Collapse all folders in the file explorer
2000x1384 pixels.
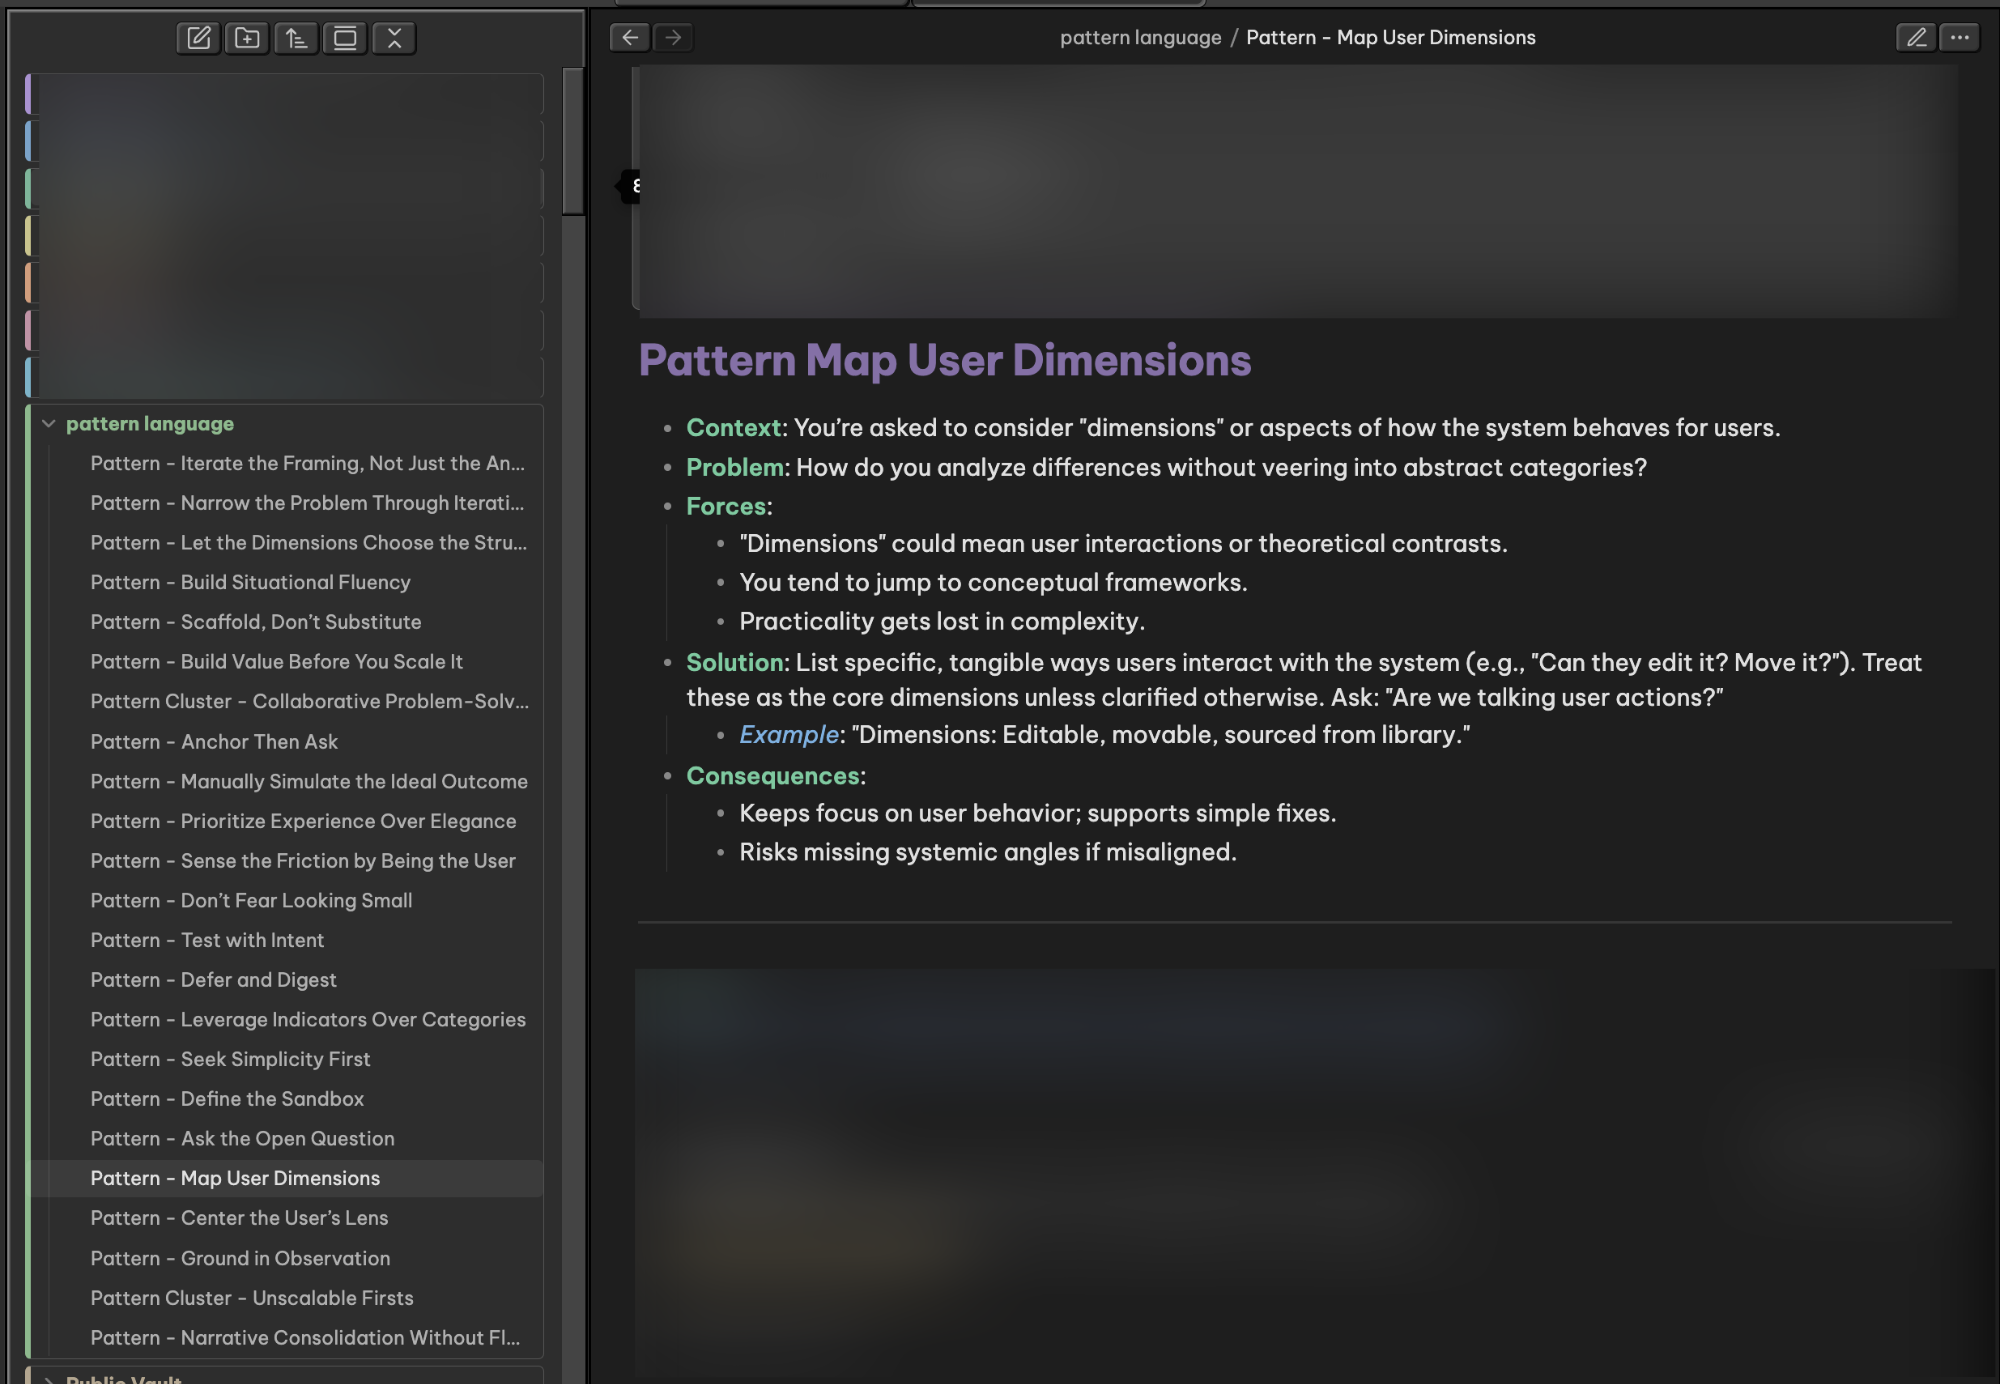394,38
